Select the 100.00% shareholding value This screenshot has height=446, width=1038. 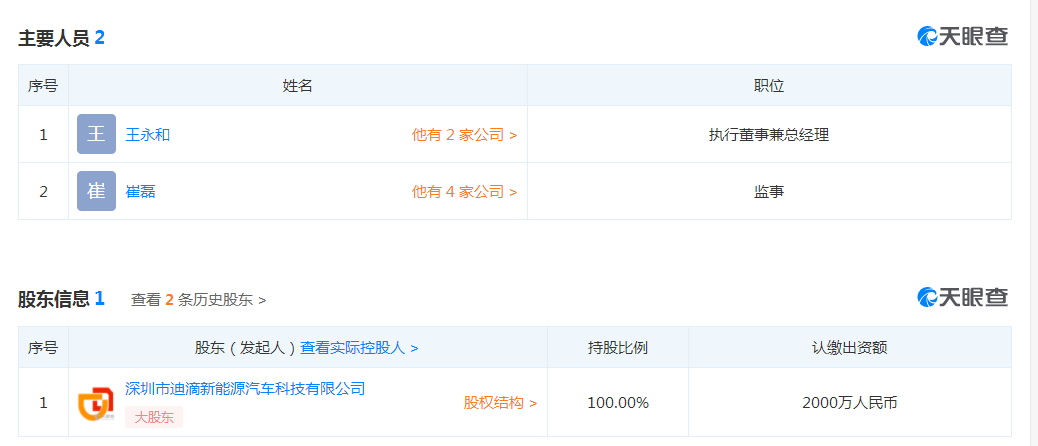click(x=618, y=402)
